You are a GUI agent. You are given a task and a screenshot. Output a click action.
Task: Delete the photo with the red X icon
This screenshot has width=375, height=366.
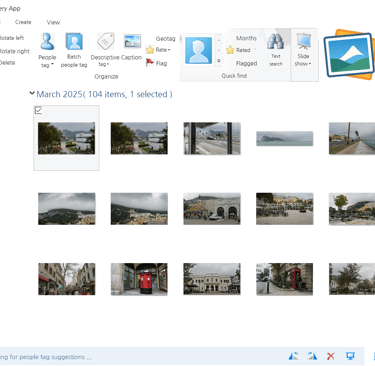pyautogui.click(x=331, y=356)
